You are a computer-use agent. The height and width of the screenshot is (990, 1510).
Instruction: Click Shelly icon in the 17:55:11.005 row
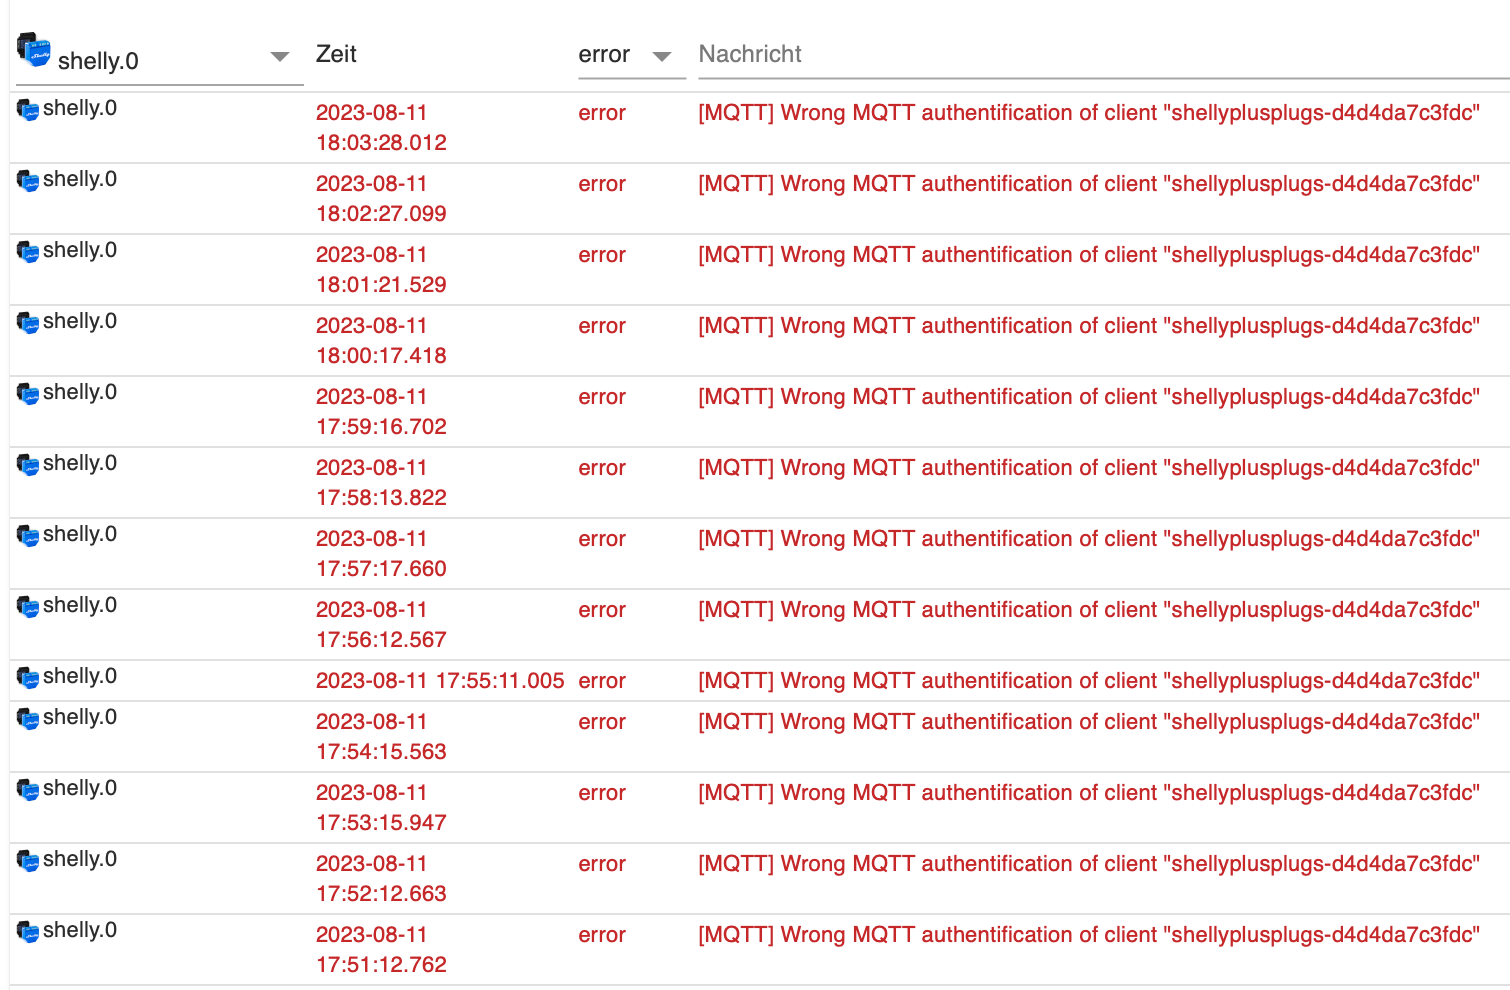pyautogui.click(x=28, y=677)
